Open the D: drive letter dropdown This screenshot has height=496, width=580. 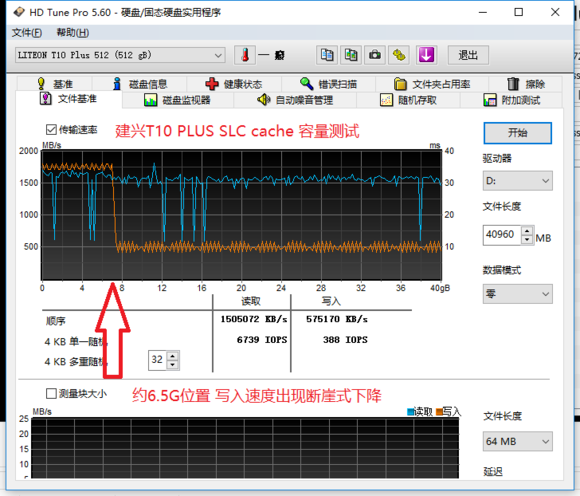[517, 181]
